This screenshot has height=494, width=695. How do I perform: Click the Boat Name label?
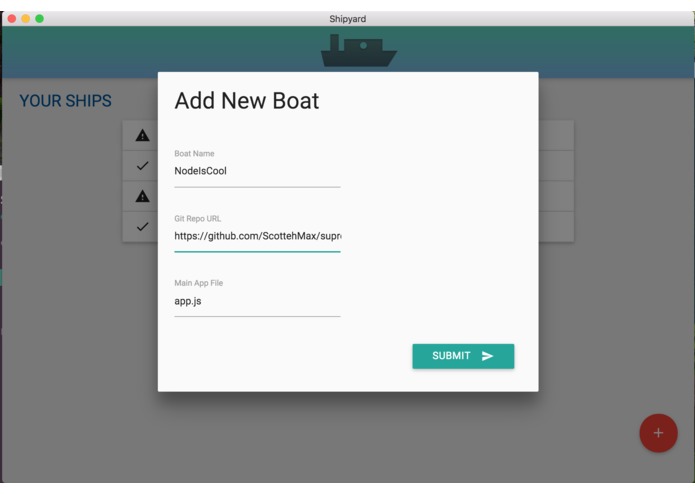[x=194, y=154]
